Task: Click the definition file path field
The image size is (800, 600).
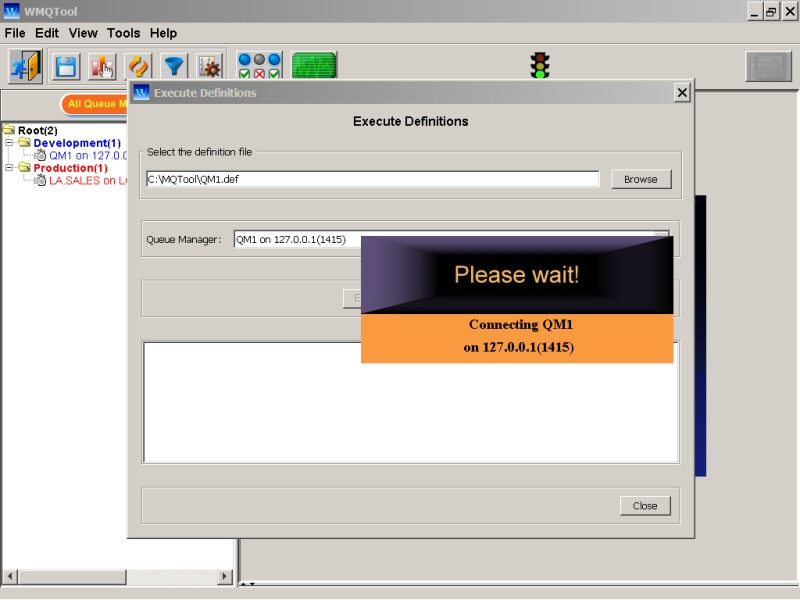Action: coord(372,179)
